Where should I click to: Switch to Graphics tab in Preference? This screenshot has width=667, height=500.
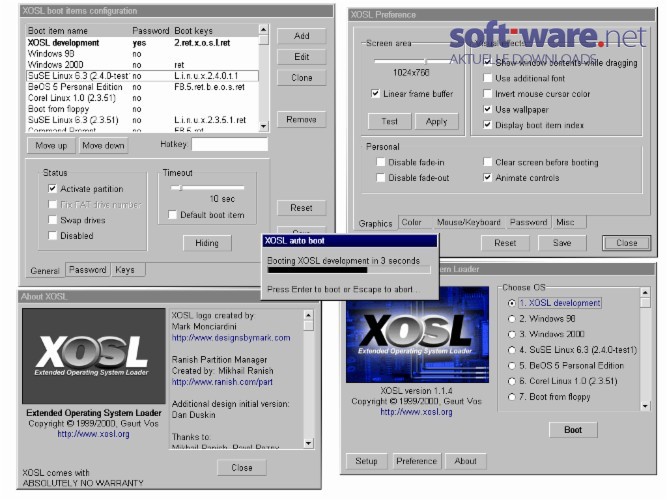pos(375,223)
